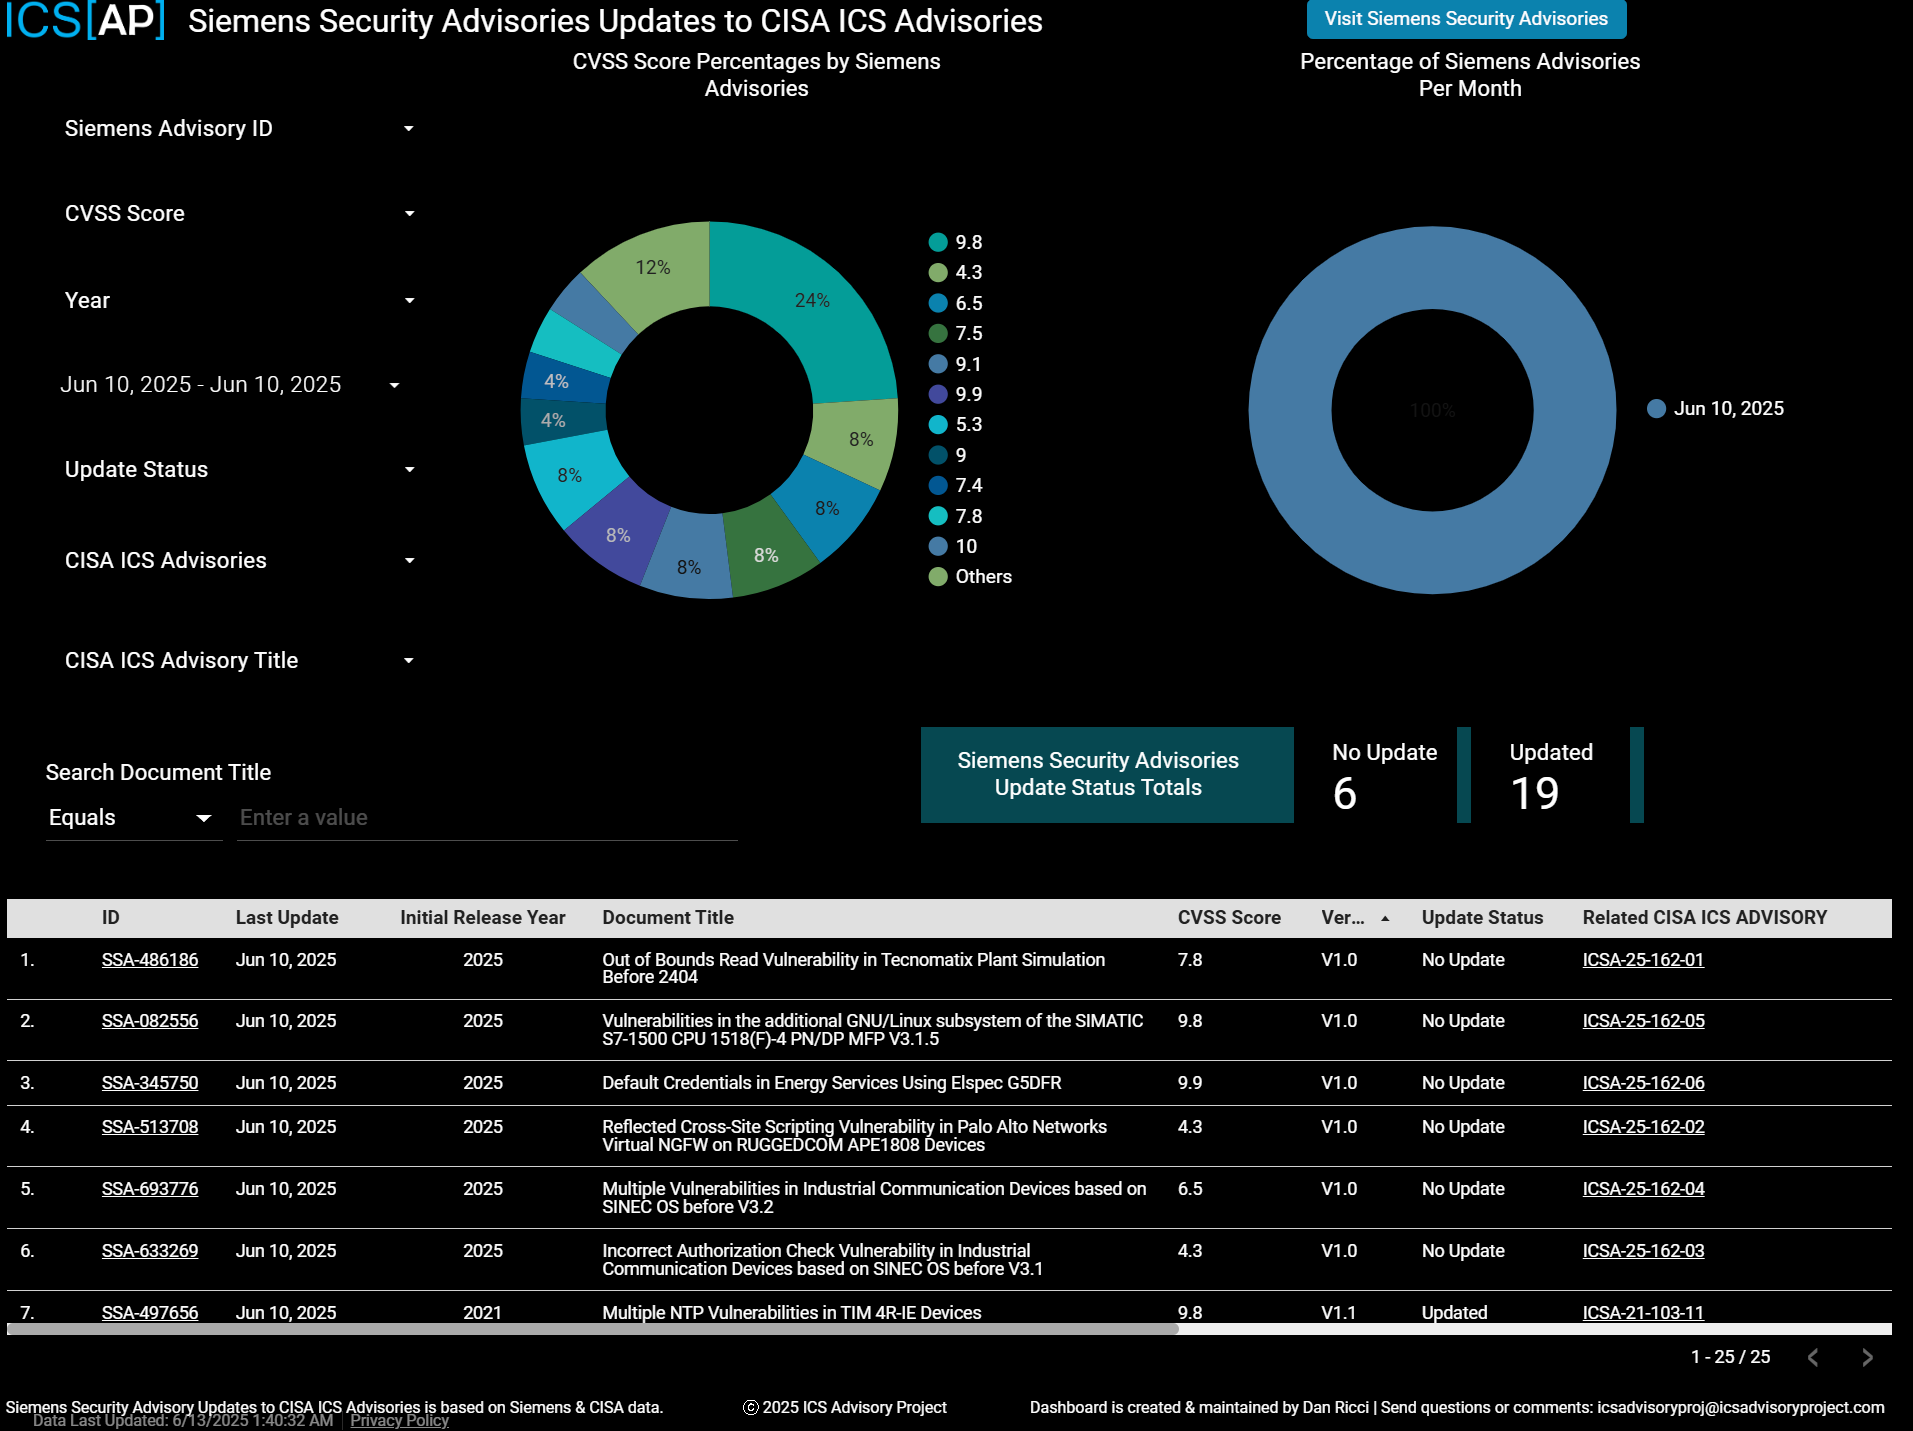Click the 7.4 legend color dot
1913x1431 pixels.
[x=938, y=485]
